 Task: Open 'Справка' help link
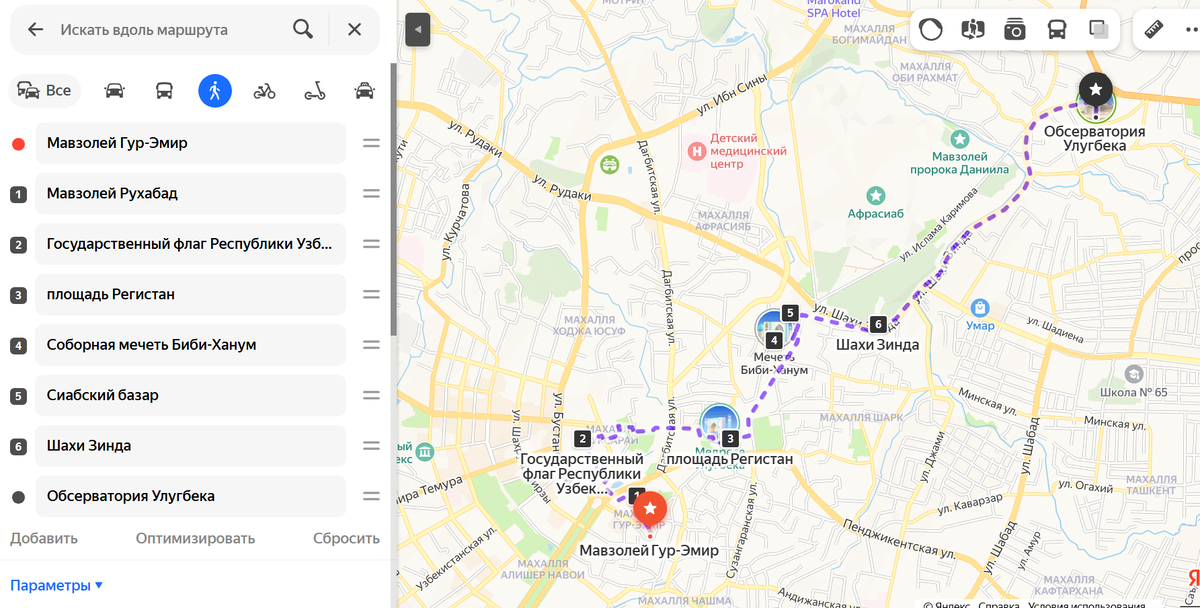(x=1000, y=604)
